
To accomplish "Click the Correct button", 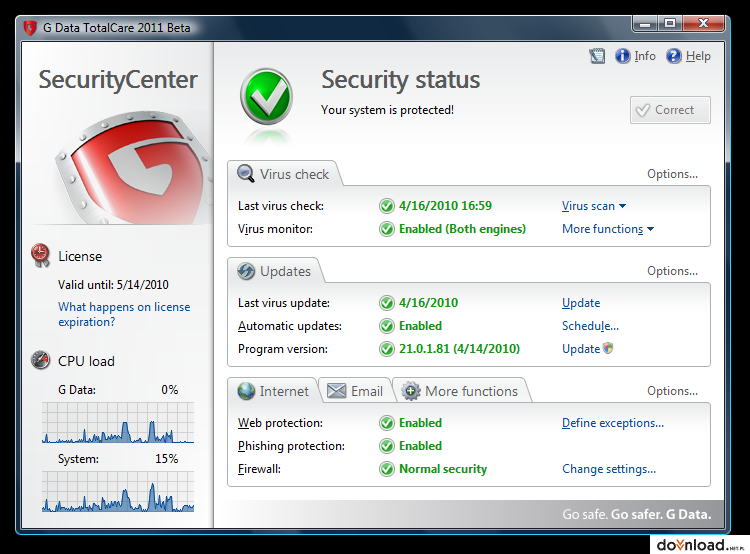I will (670, 110).
